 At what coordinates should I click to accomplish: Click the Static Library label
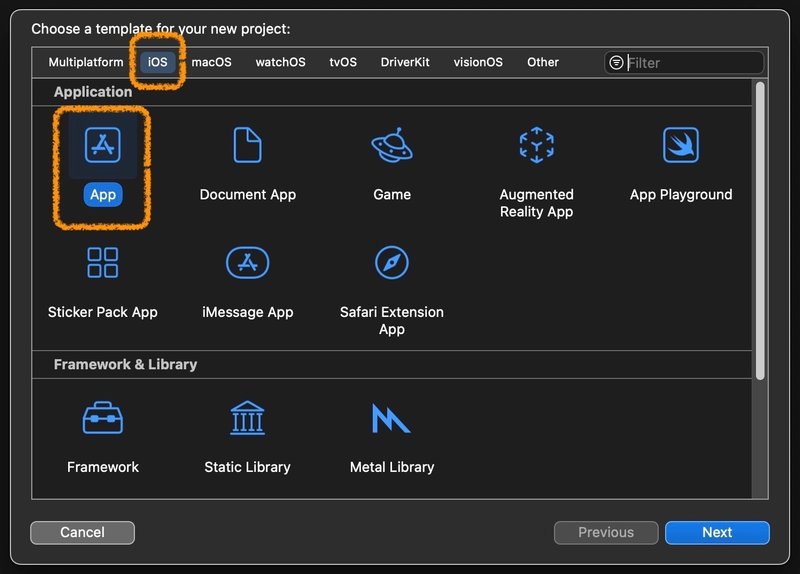pos(247,467)
